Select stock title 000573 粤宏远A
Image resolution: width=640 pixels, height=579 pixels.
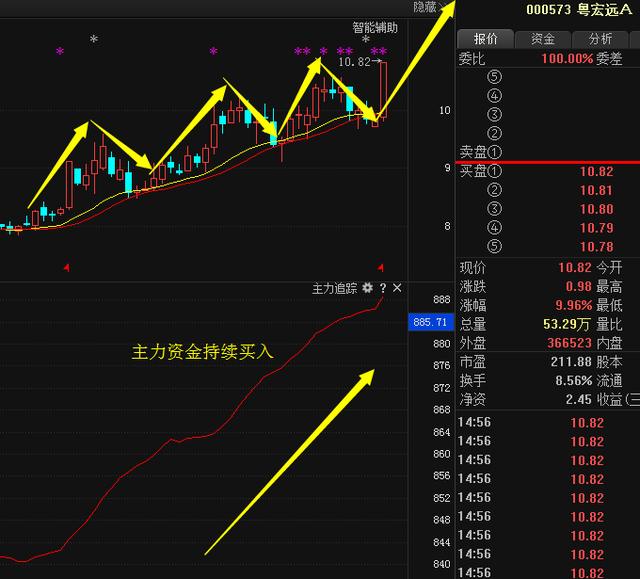(579, 9)
